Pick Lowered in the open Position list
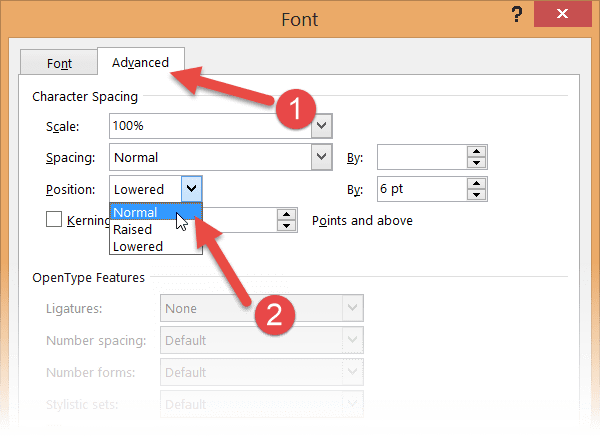The image size is (600, 436). pyautogui.click(x=138, y=246)
